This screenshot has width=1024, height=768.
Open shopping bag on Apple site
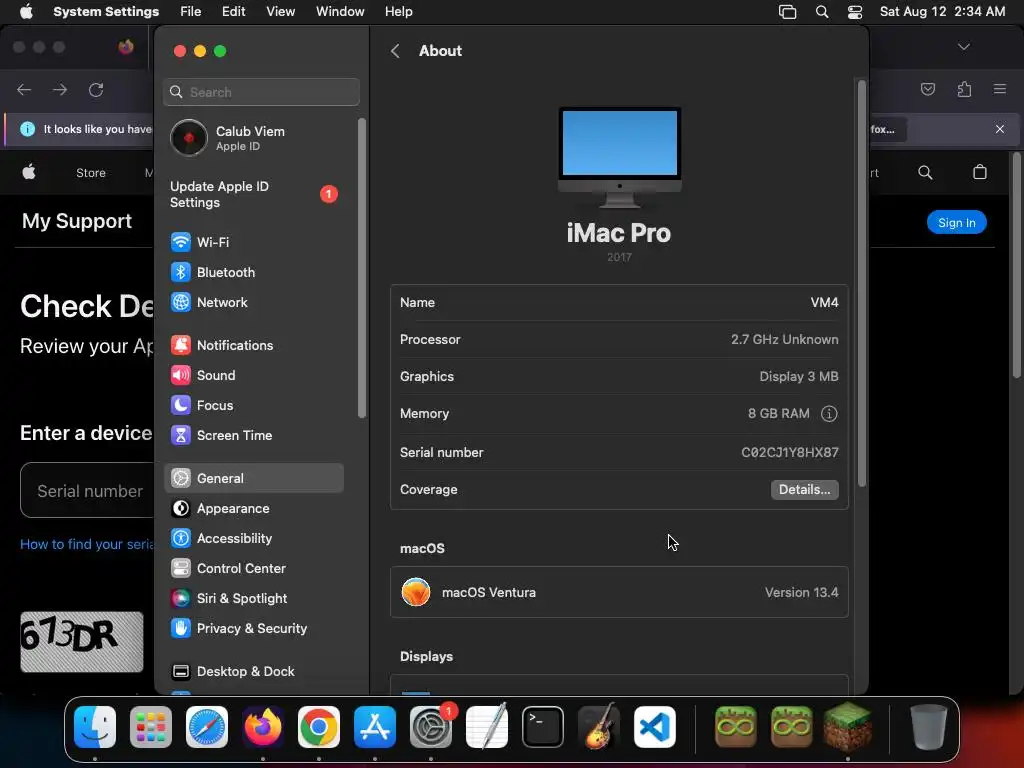coord(980,172)
